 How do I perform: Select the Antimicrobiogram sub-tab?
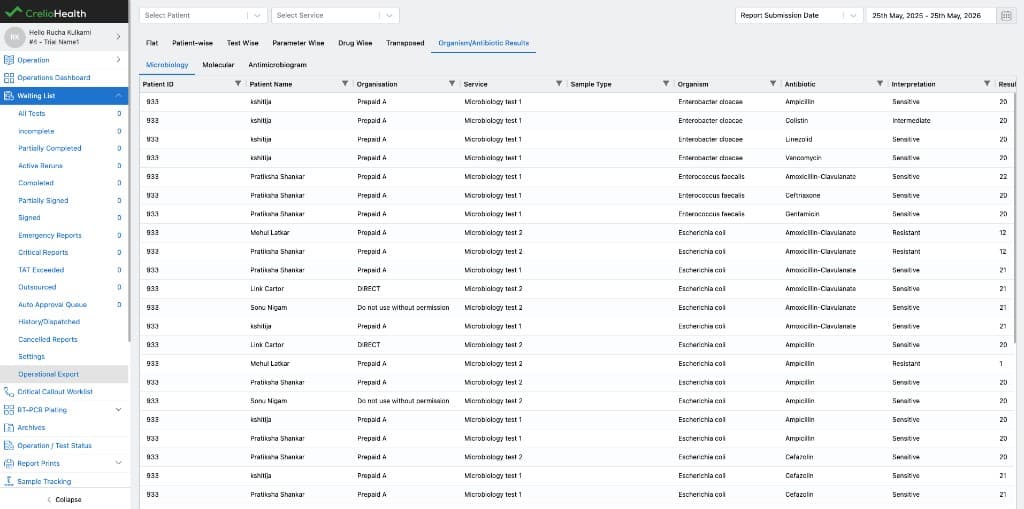pyautogui.click(x=278, y=65)
